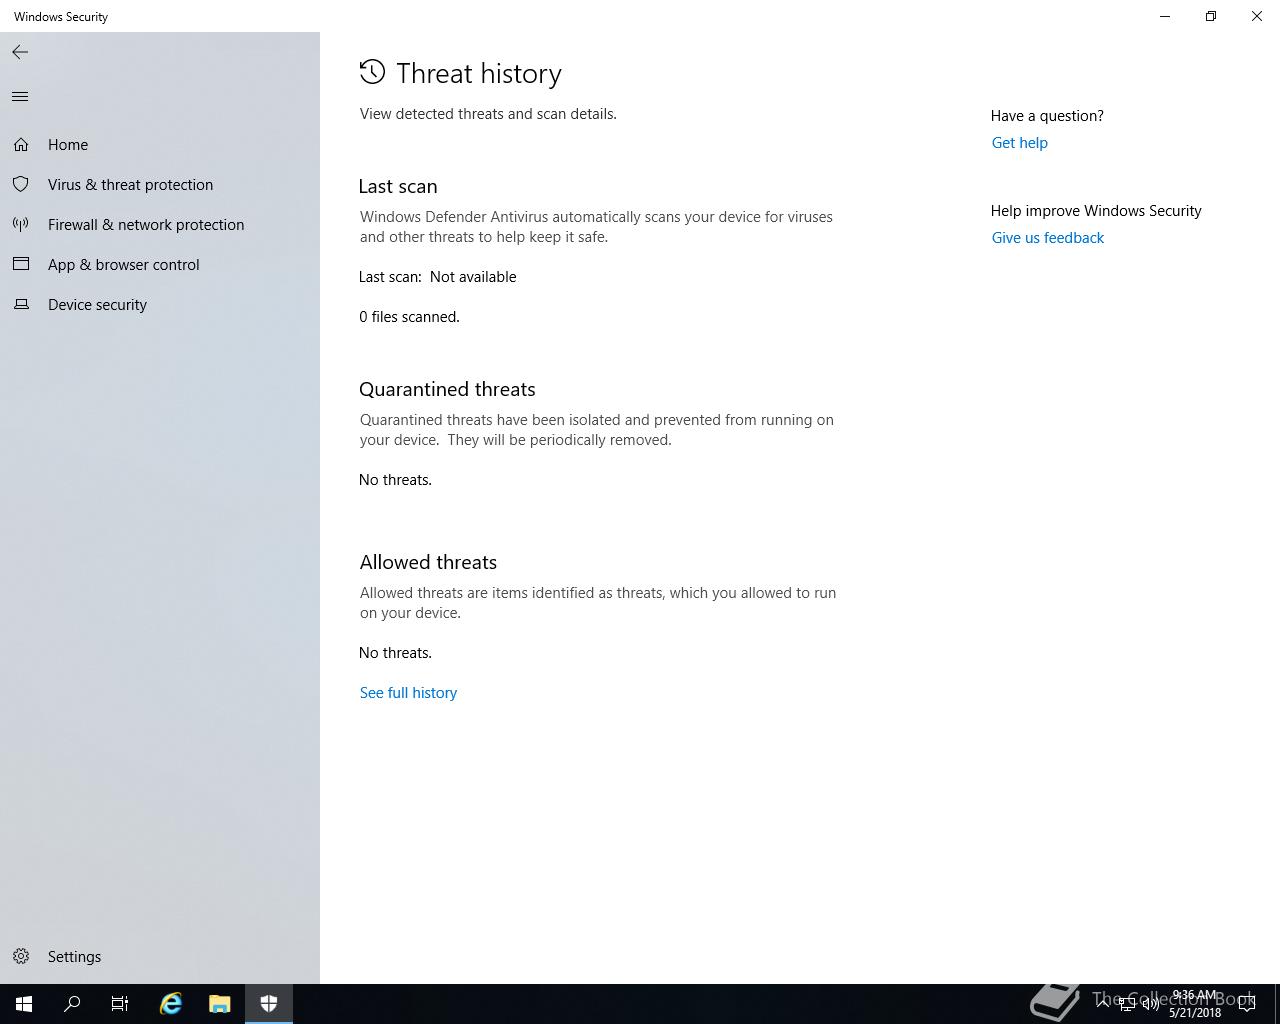The image size is (1280, 1024).
Task: Click the Home house icon
Action: click(21, 145)
